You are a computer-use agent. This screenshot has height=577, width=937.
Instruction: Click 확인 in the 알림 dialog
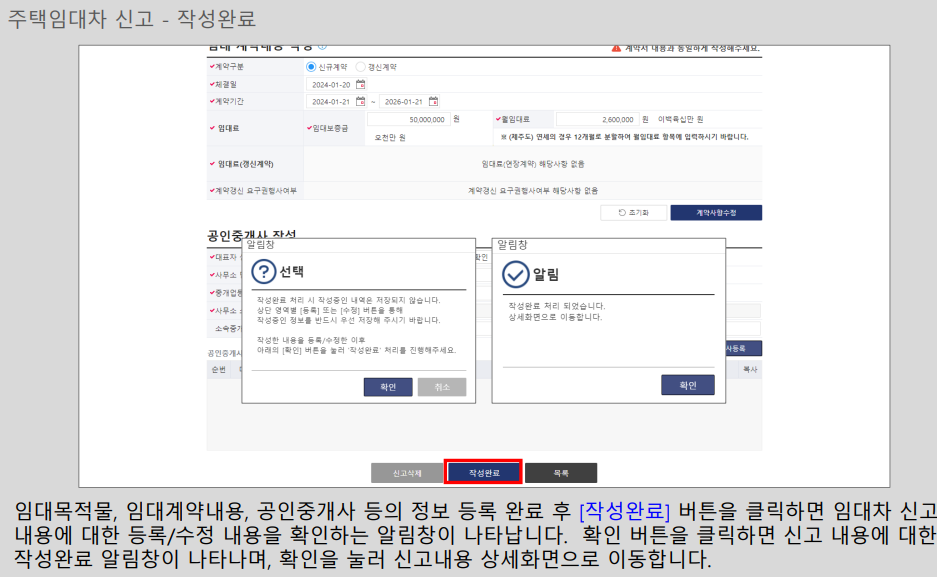(x=689, y=384)
